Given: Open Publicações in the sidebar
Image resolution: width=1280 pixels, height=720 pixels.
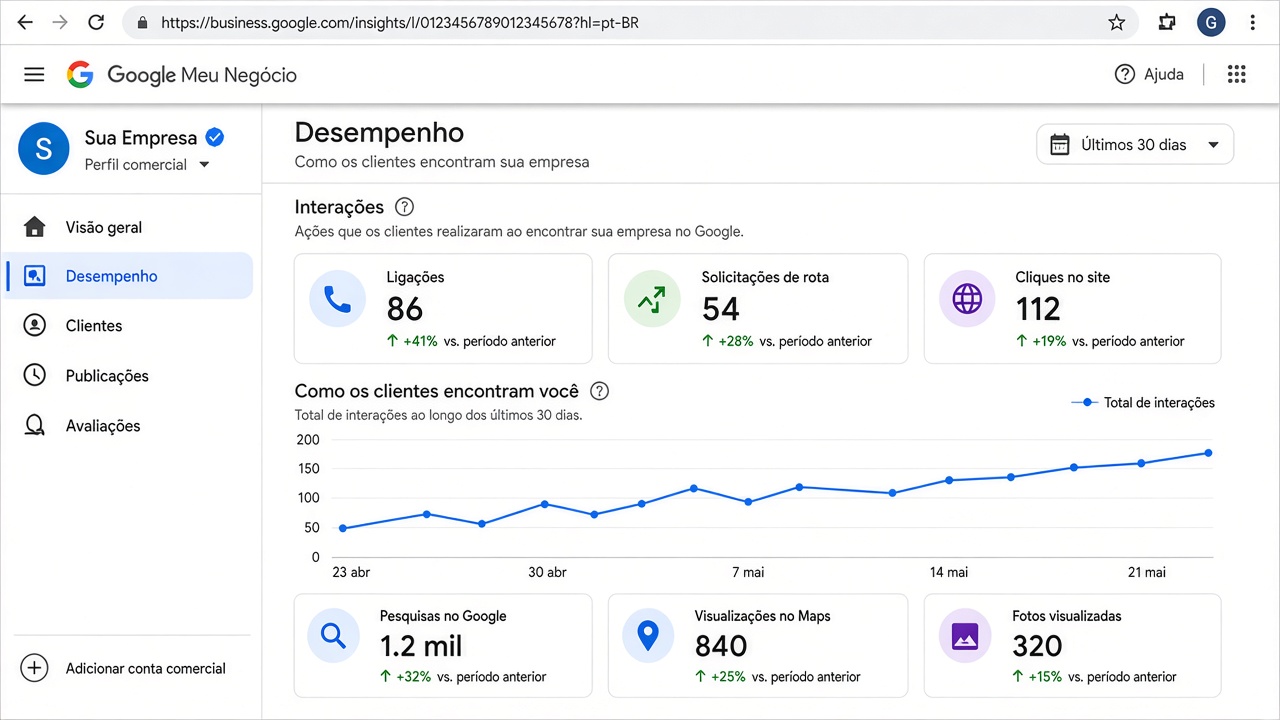Looking at the screenshot, I should point(128,376).
